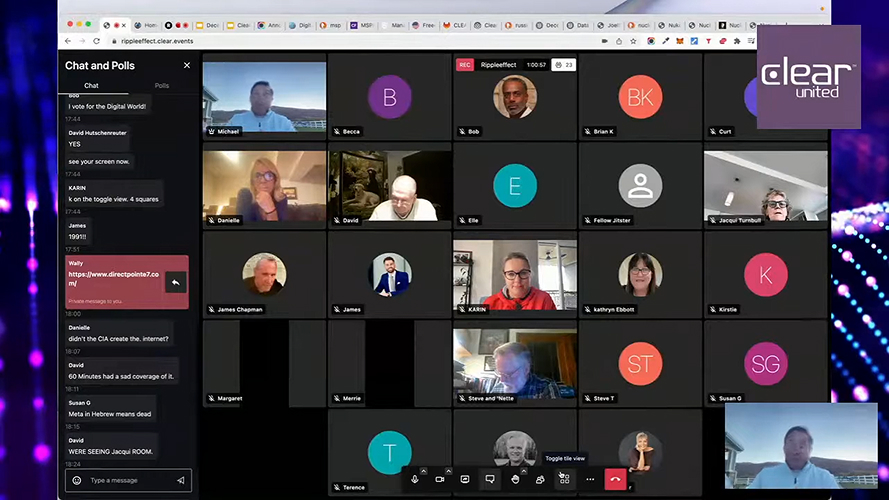Reply to Wally's private message
889x500 pixels.
(x=175, y=283)
